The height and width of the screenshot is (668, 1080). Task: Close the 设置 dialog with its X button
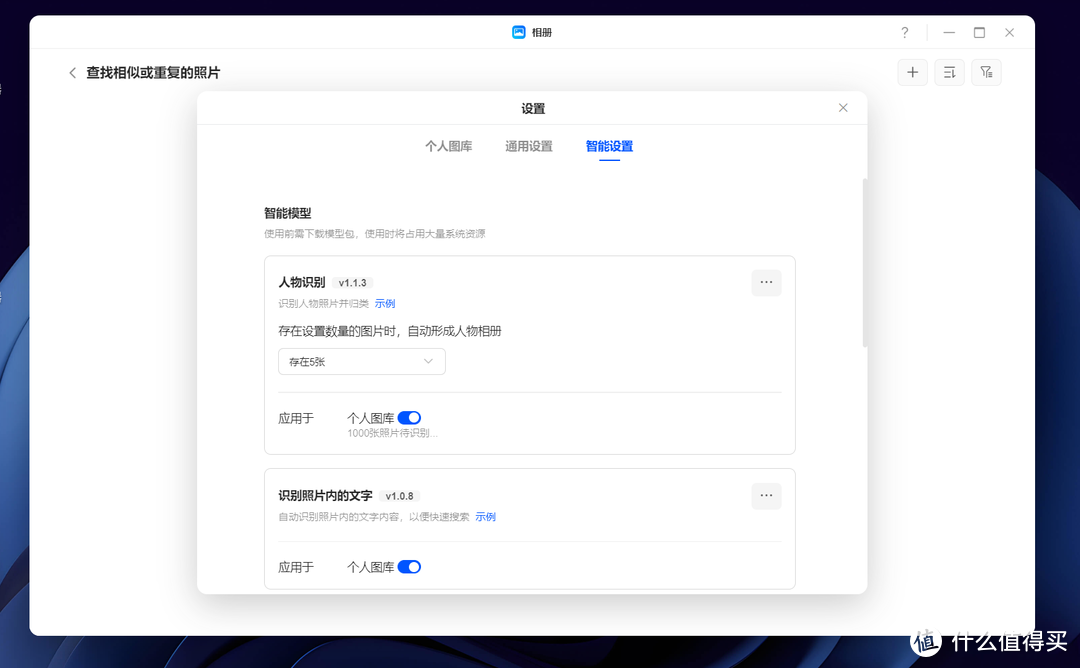(843, 107)
